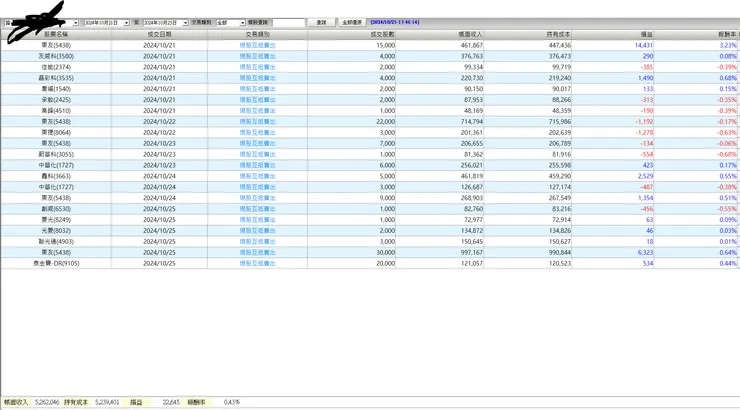Sort by the 損益 column header
This screenshot has width=740, height=410.
pyautogui.click(x=640, y=34)
